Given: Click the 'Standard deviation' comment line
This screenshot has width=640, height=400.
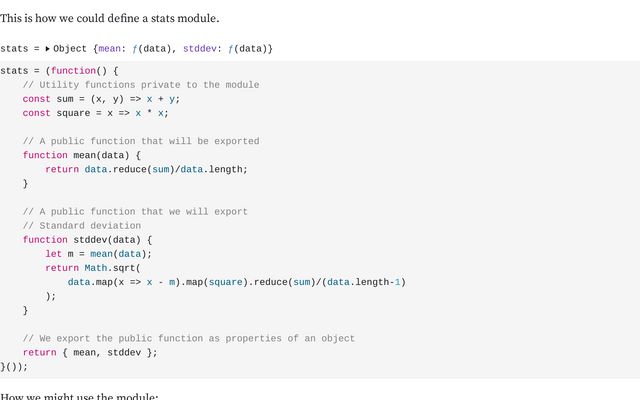Looking at the screenshot, I should point(84,226).
